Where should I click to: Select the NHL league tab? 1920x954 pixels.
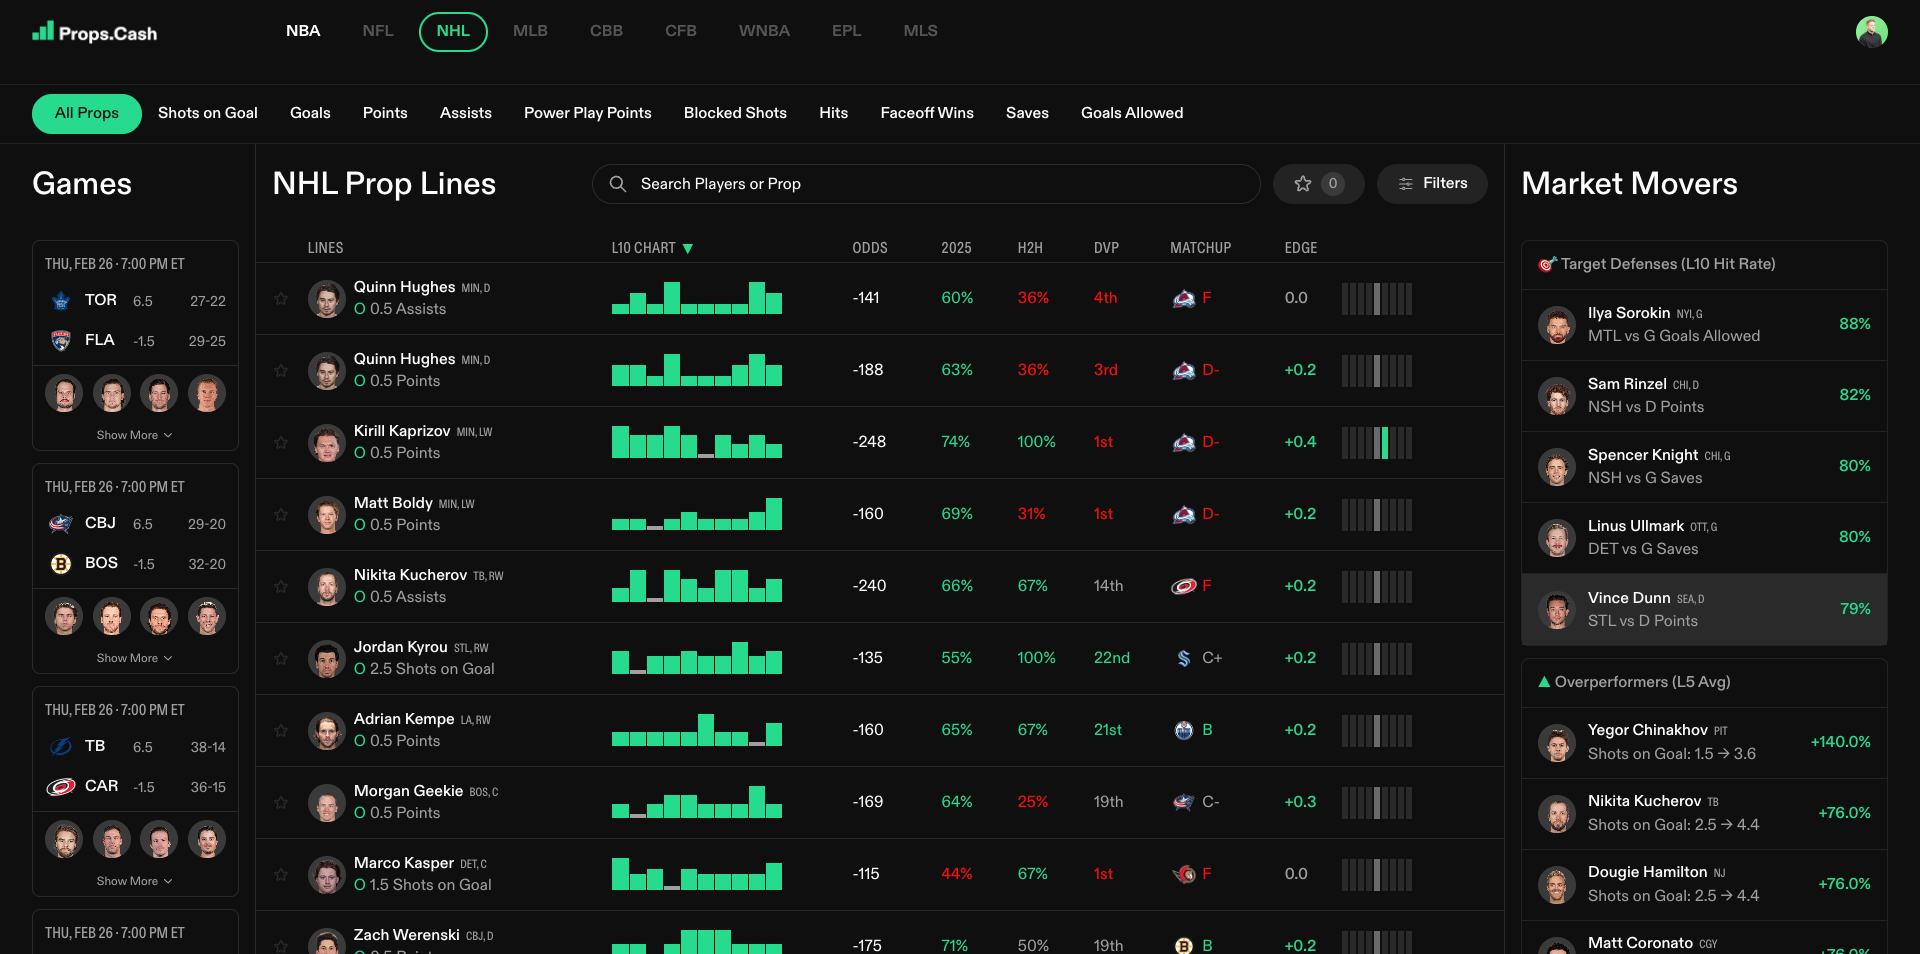(453, 31)
